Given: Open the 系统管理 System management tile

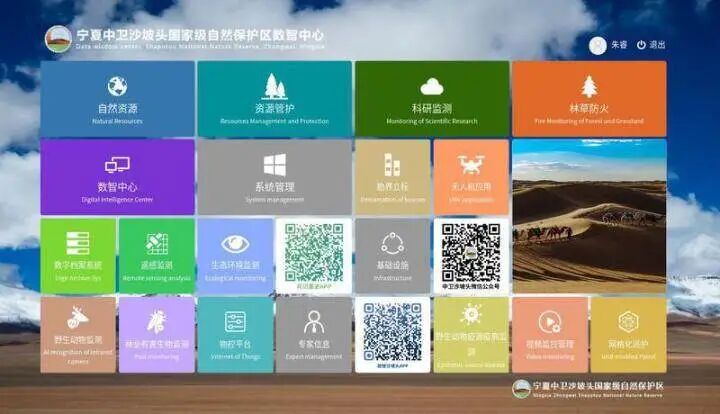Looking at the screenshot, I should click(x=275, y=177).
